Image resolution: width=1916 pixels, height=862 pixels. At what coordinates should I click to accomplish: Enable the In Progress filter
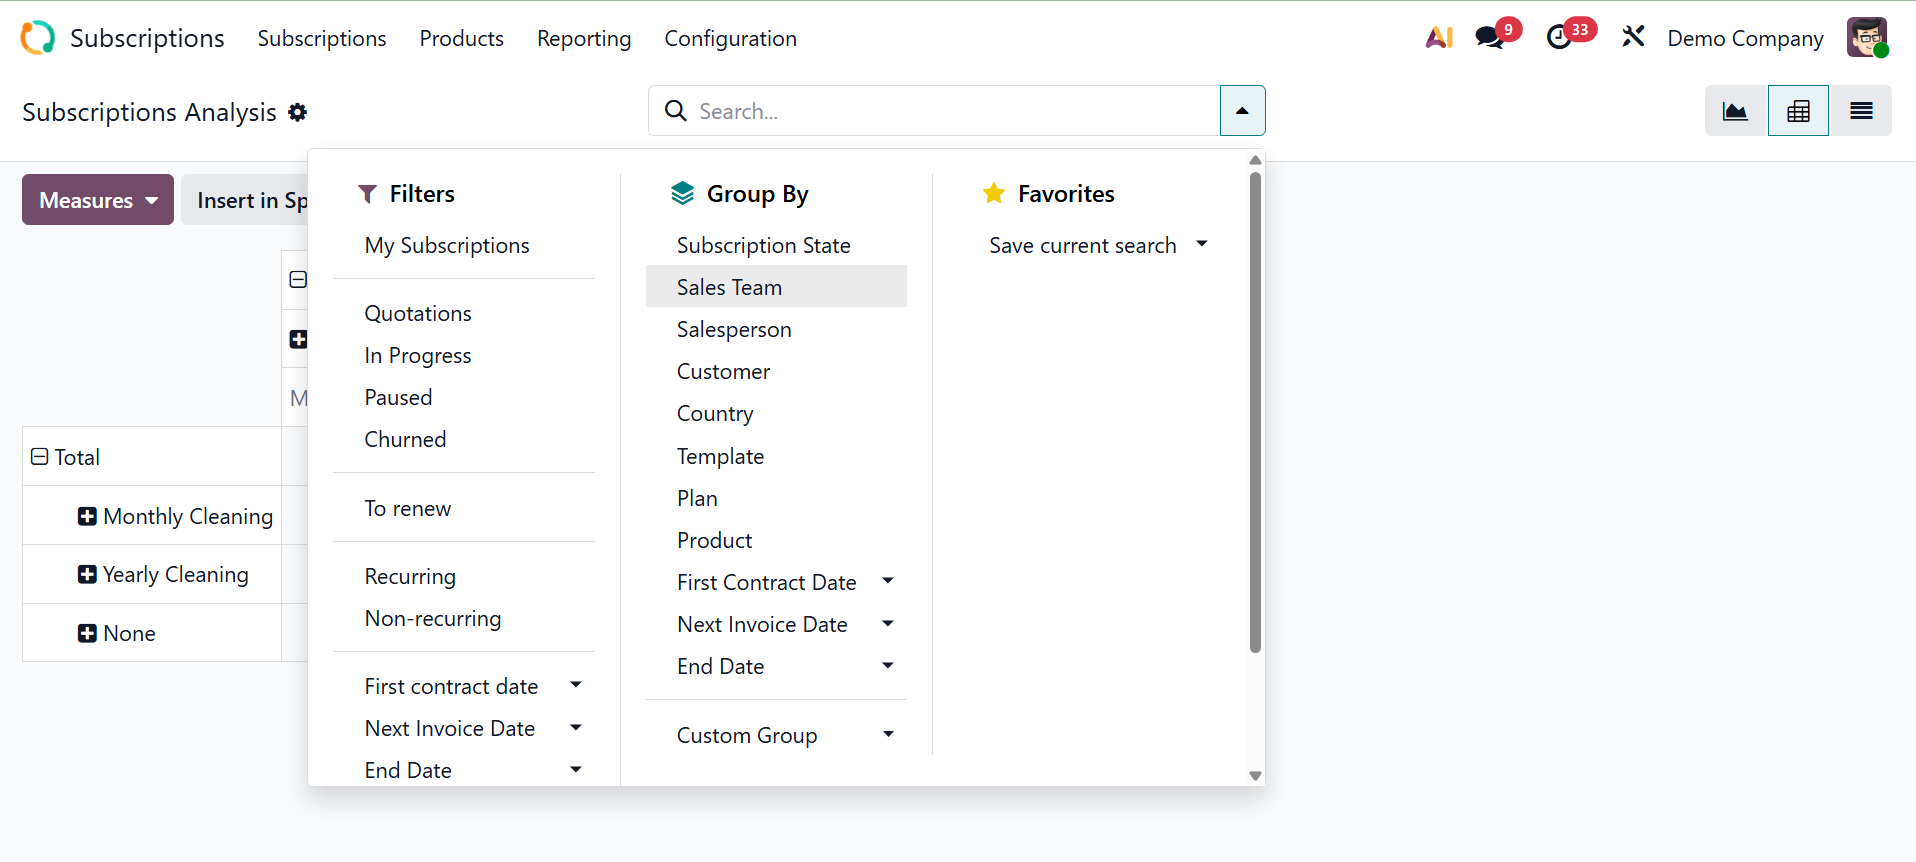click(418, 356)
